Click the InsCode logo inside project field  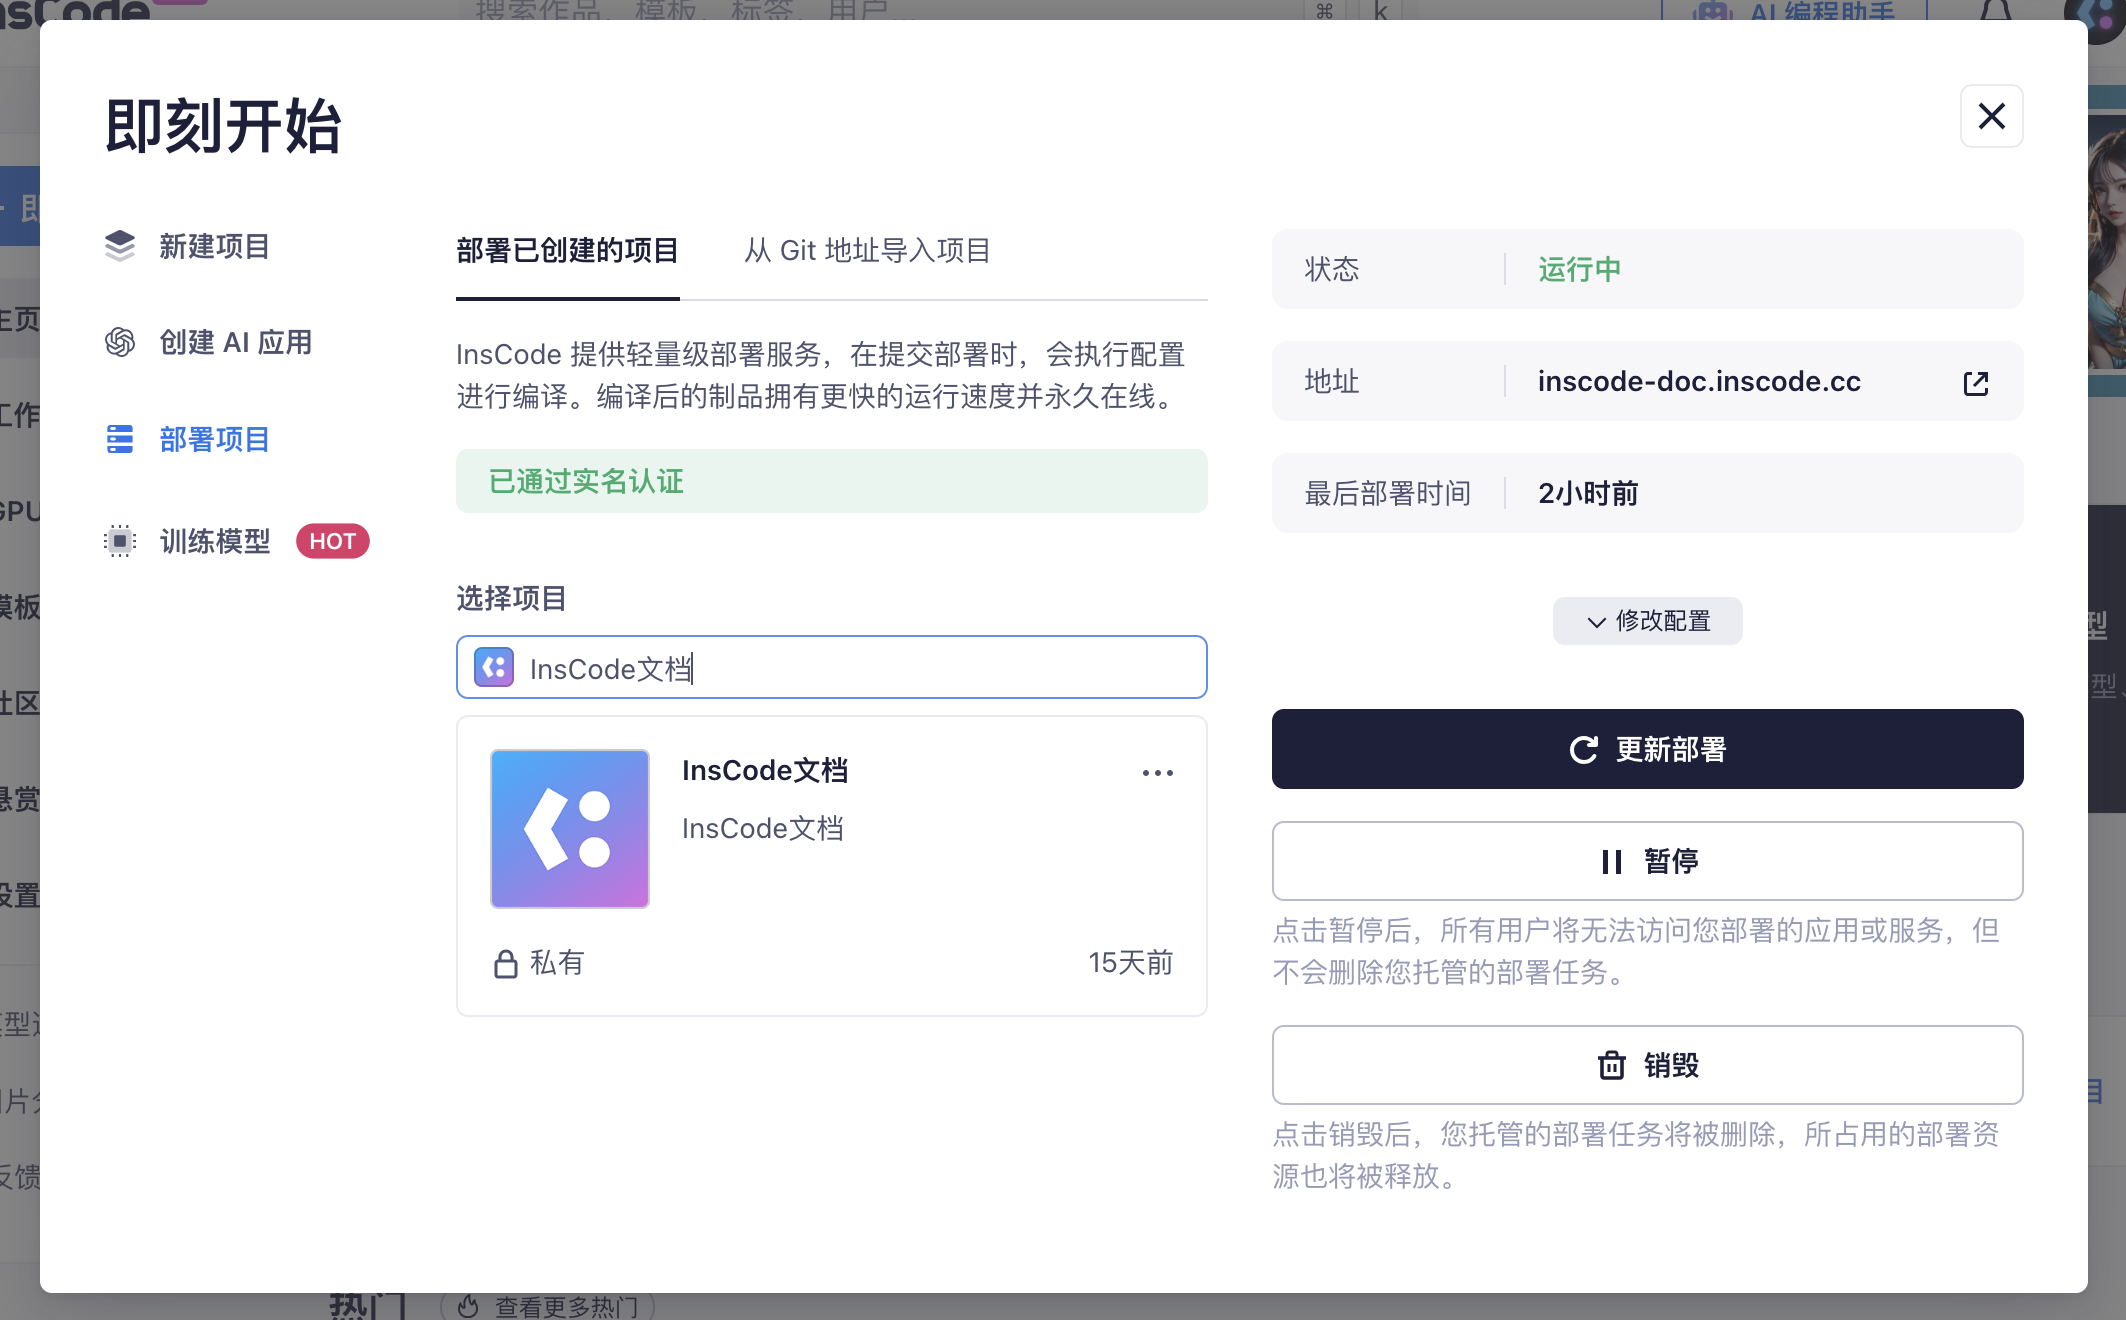(494, 667)
